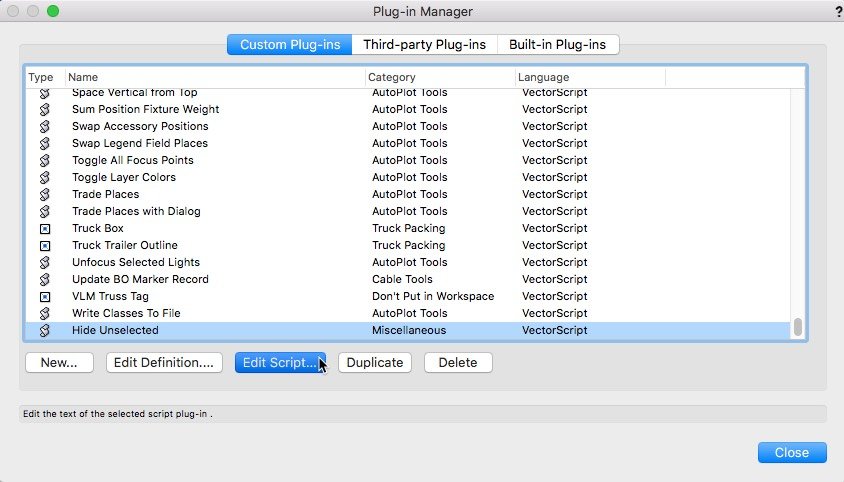The image size is (844, 482).
Task: Click the Write Classes To File icon
Action: click(44, 313)
